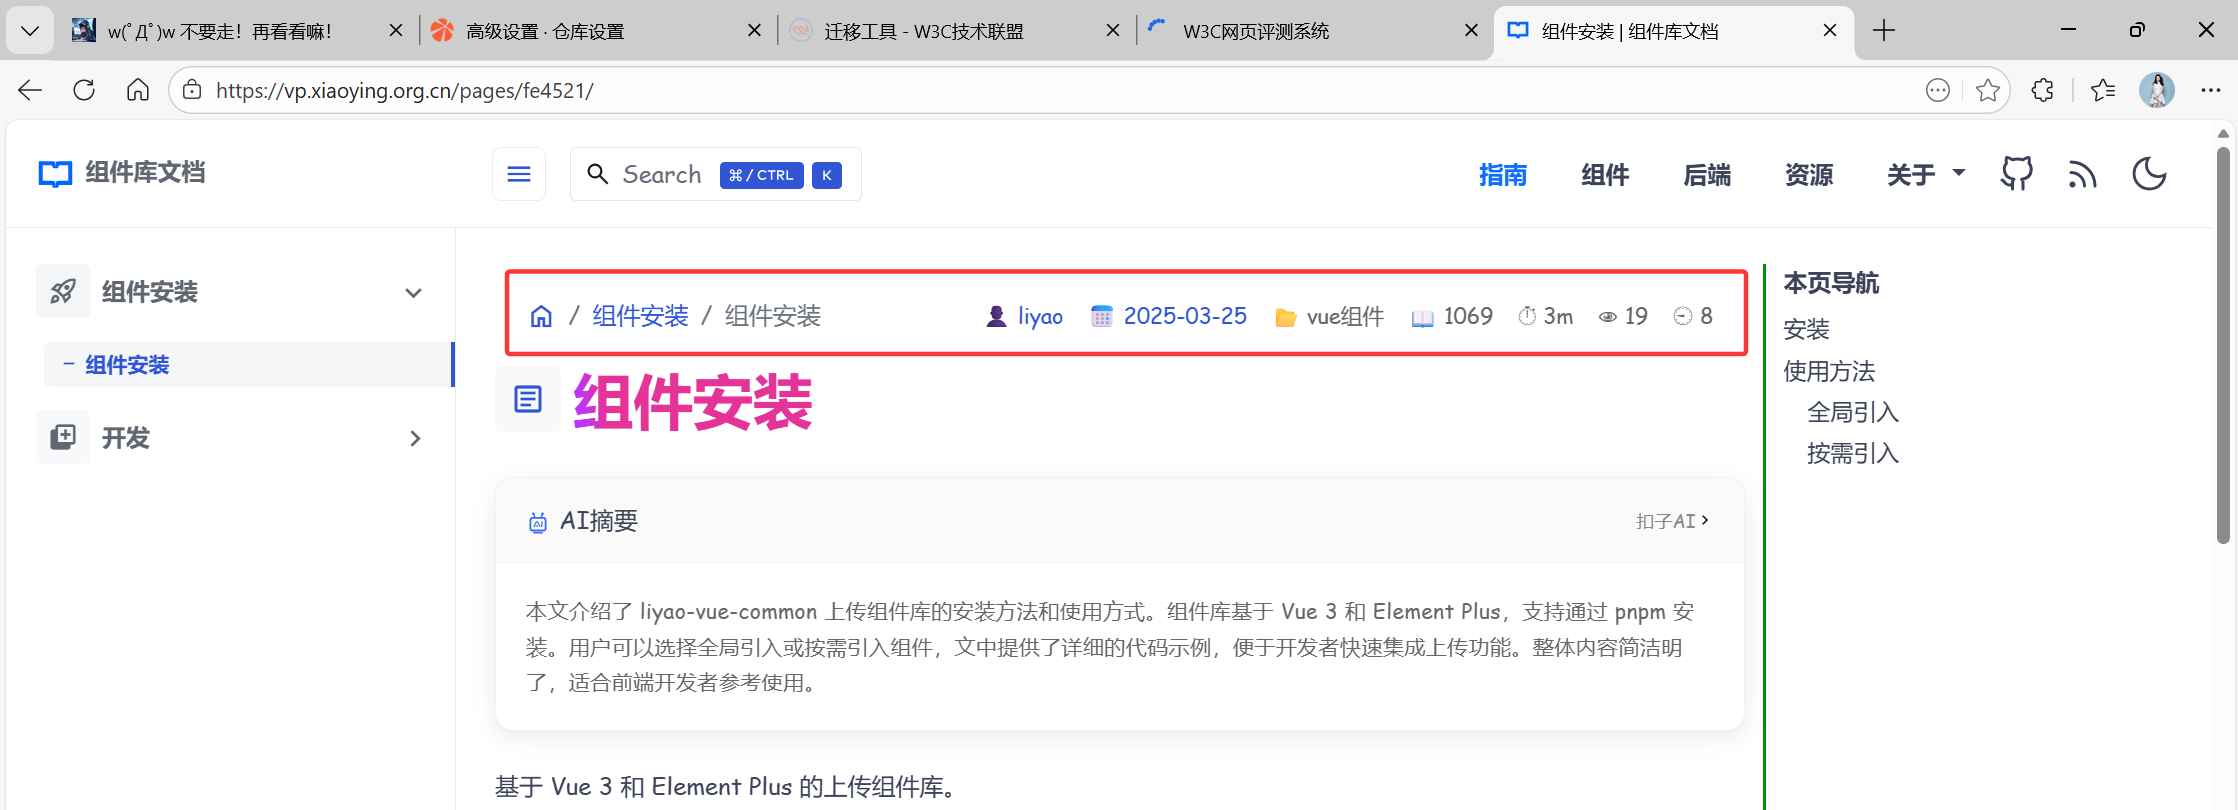Click the GitHub icon in the navbar
Image resolution: width=2238 pixels, height=810 pixels.
(x=2016, y=174)
